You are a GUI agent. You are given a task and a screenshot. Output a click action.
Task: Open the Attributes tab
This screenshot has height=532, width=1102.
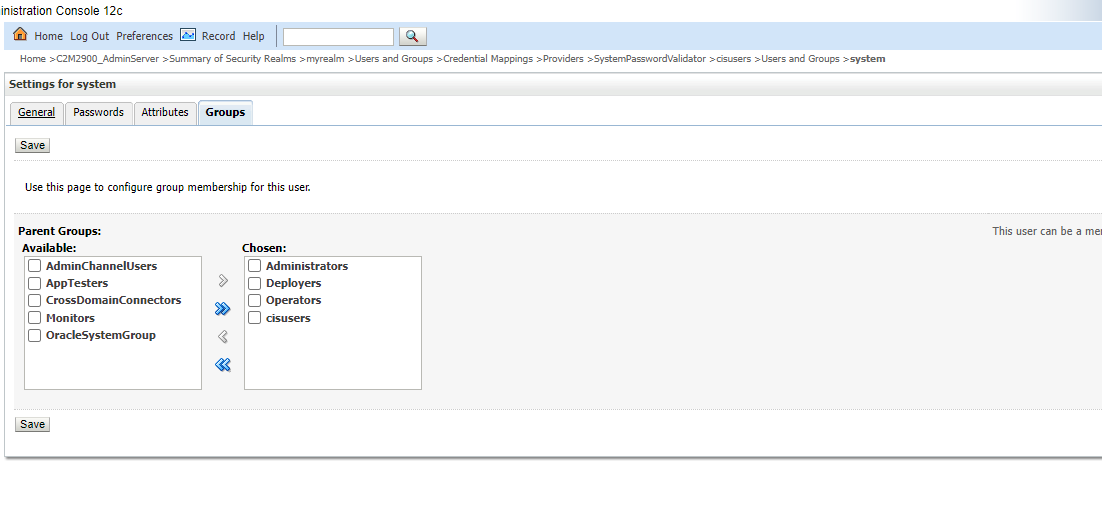(x=165, y=112)
